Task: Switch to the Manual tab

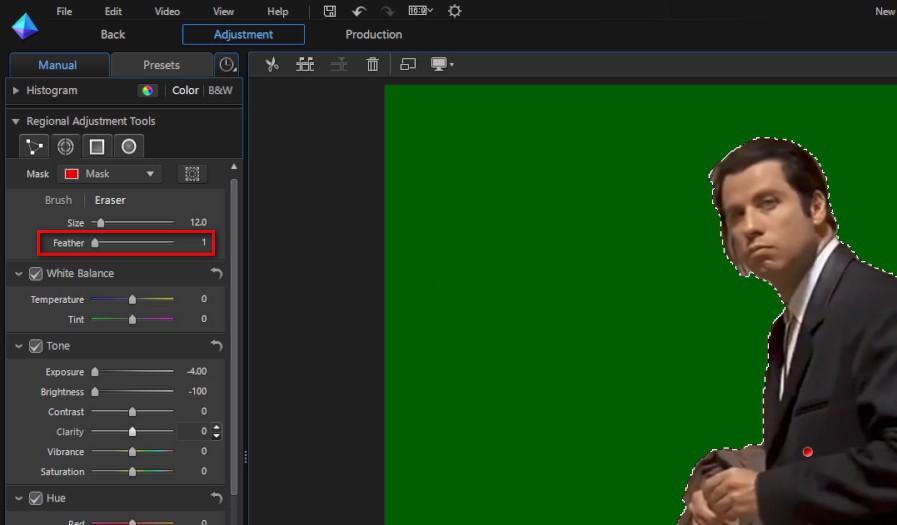Action: [x=58, y=65]
